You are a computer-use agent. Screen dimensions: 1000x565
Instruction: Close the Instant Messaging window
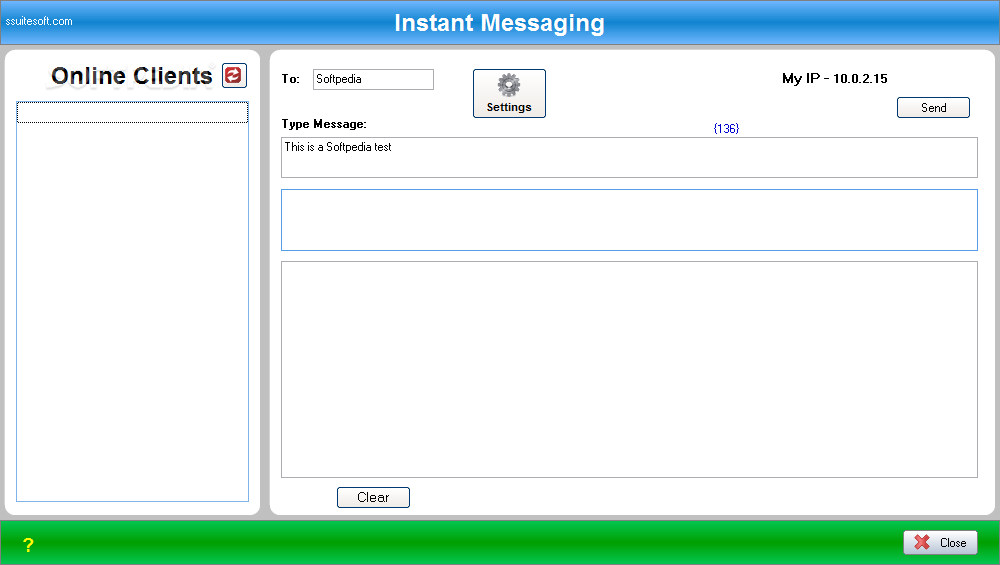tap(940, 543)
